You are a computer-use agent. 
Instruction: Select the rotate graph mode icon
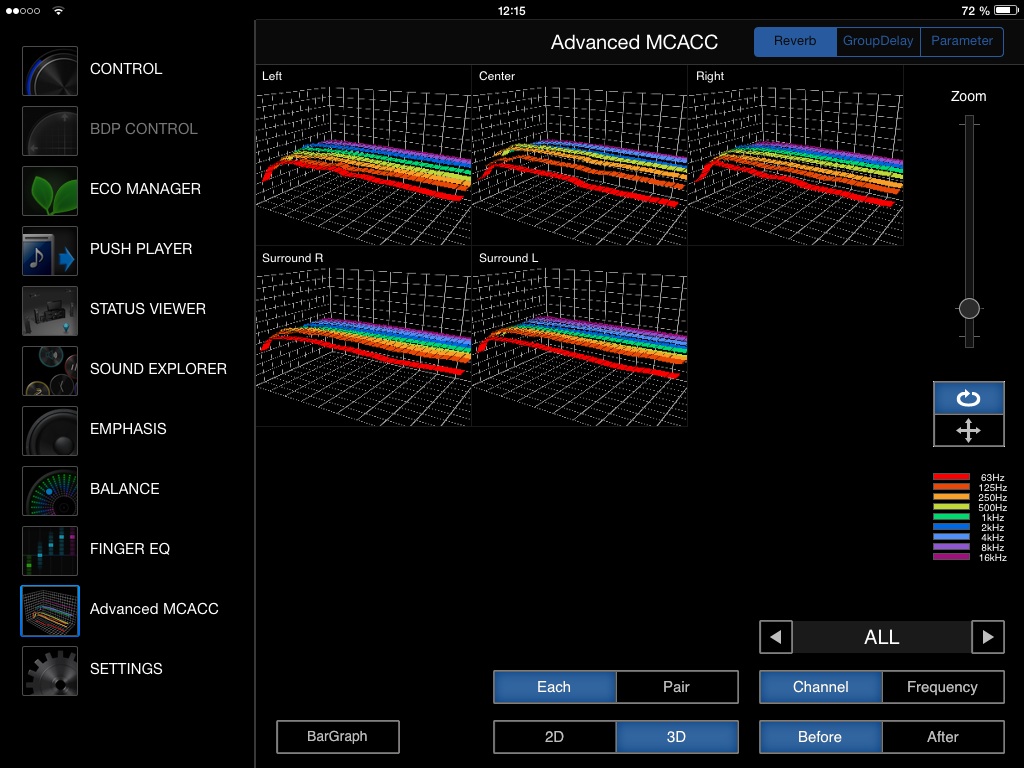[x=968, y=398]
